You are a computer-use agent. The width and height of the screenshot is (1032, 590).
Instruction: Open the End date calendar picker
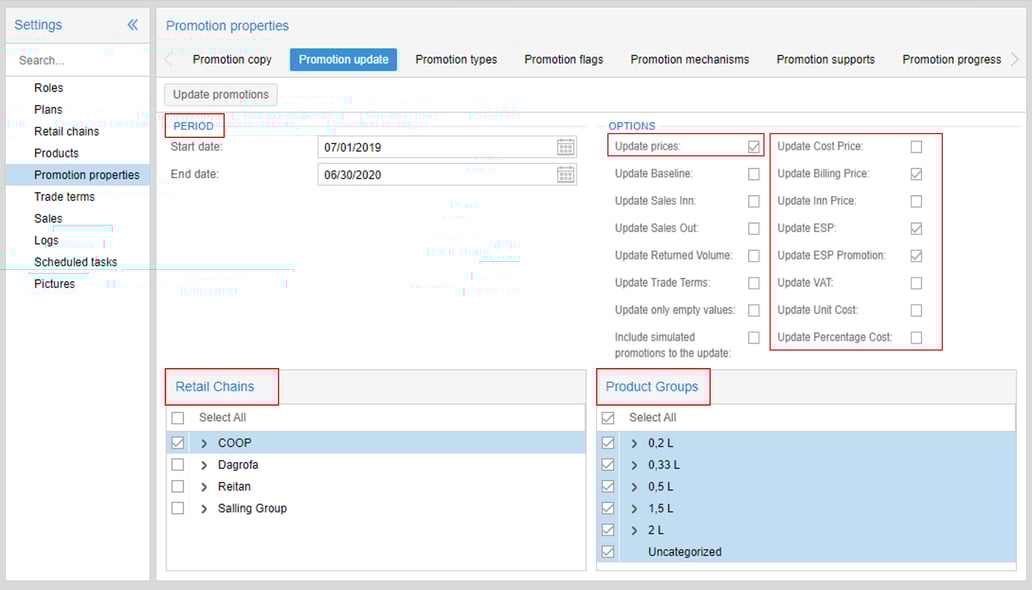point(566,175)
